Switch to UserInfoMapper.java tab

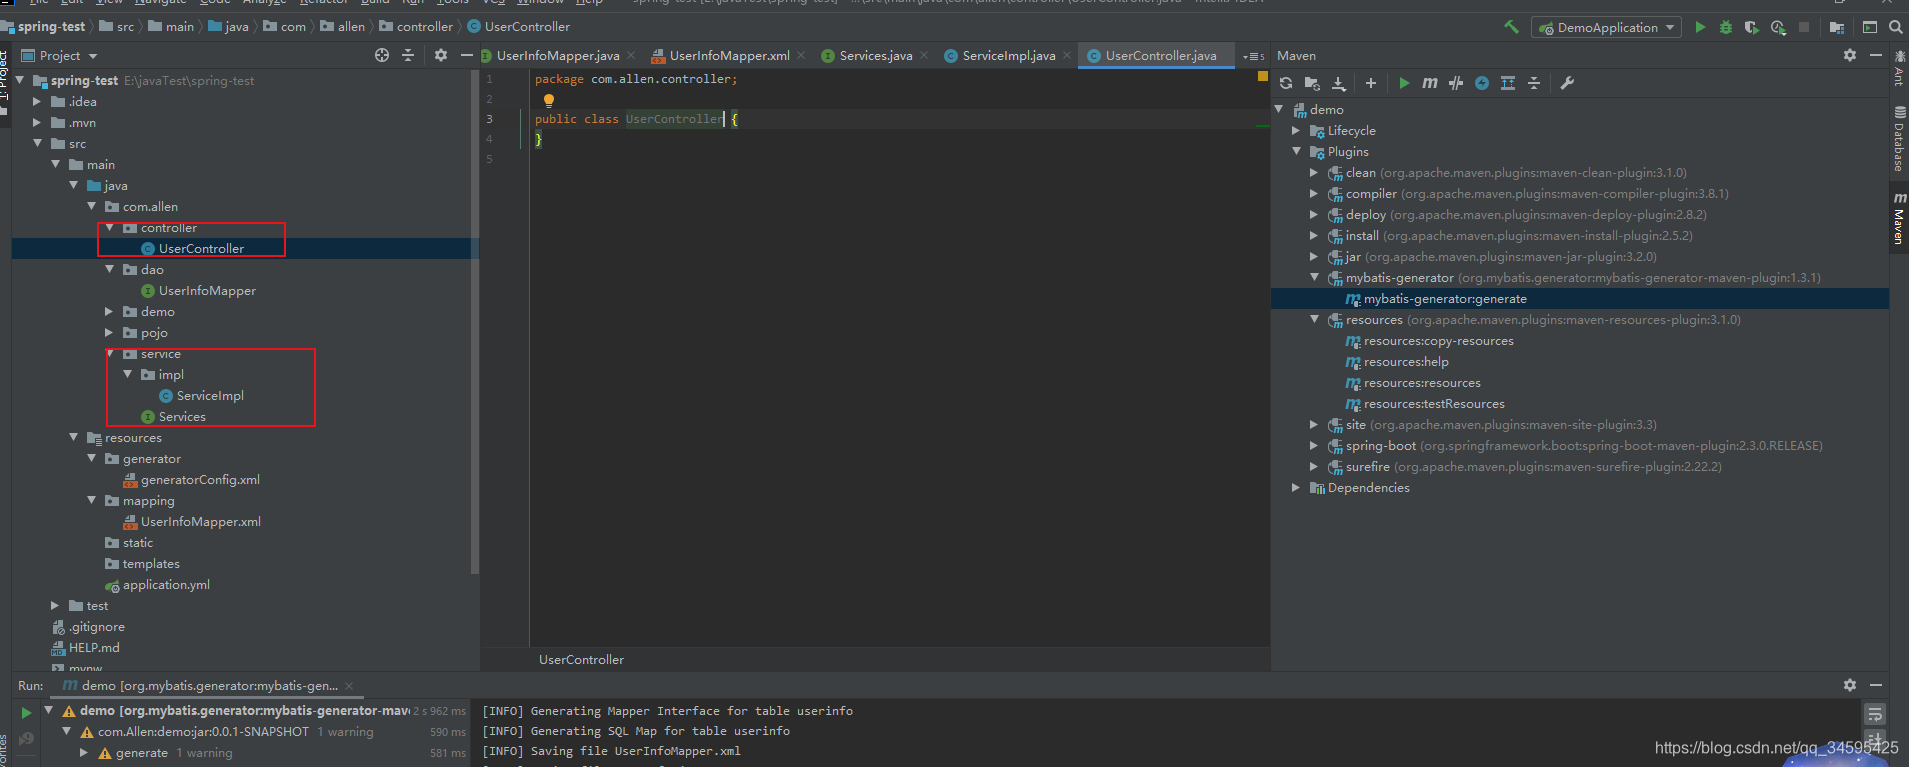(557, 56)
